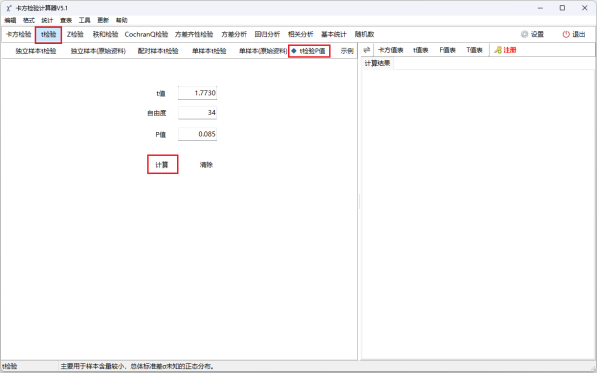Maximize the calculator window

click(x=562, y=8)
